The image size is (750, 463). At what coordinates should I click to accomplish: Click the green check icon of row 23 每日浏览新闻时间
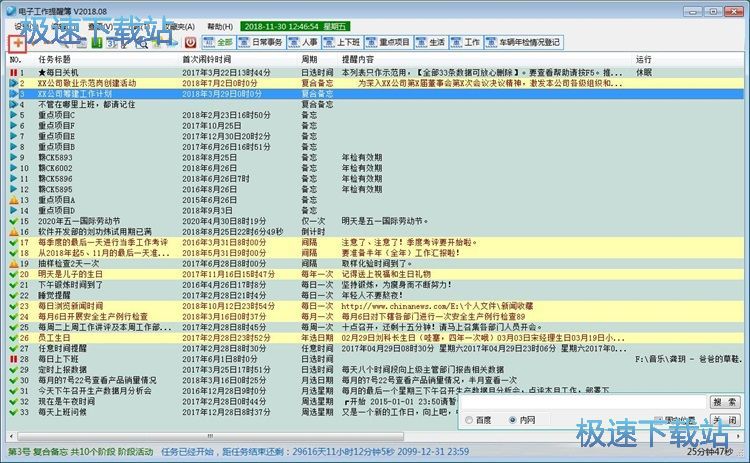point(13,306)
